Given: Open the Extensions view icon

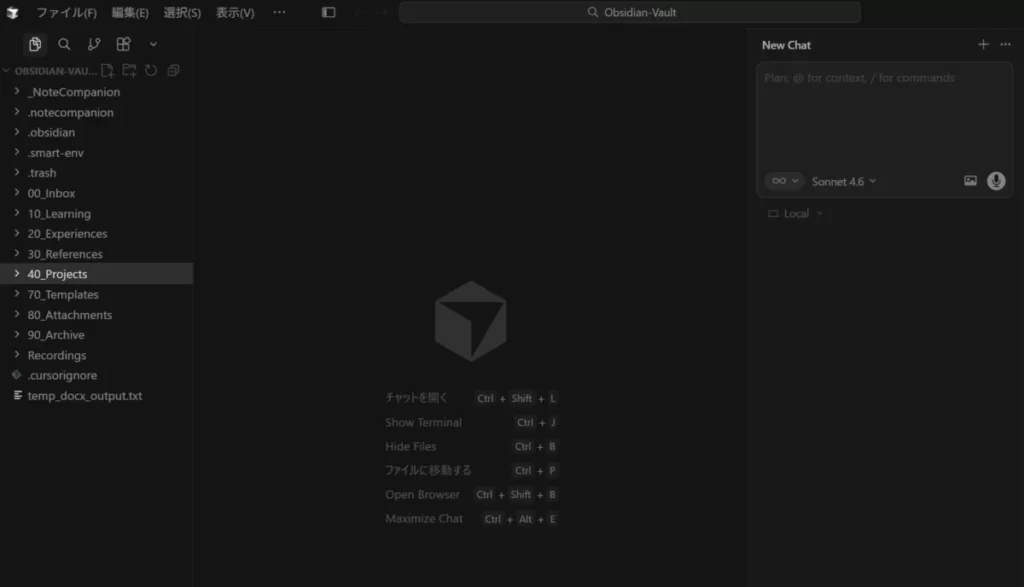Looking at the screenshot, I should (123, 44).
